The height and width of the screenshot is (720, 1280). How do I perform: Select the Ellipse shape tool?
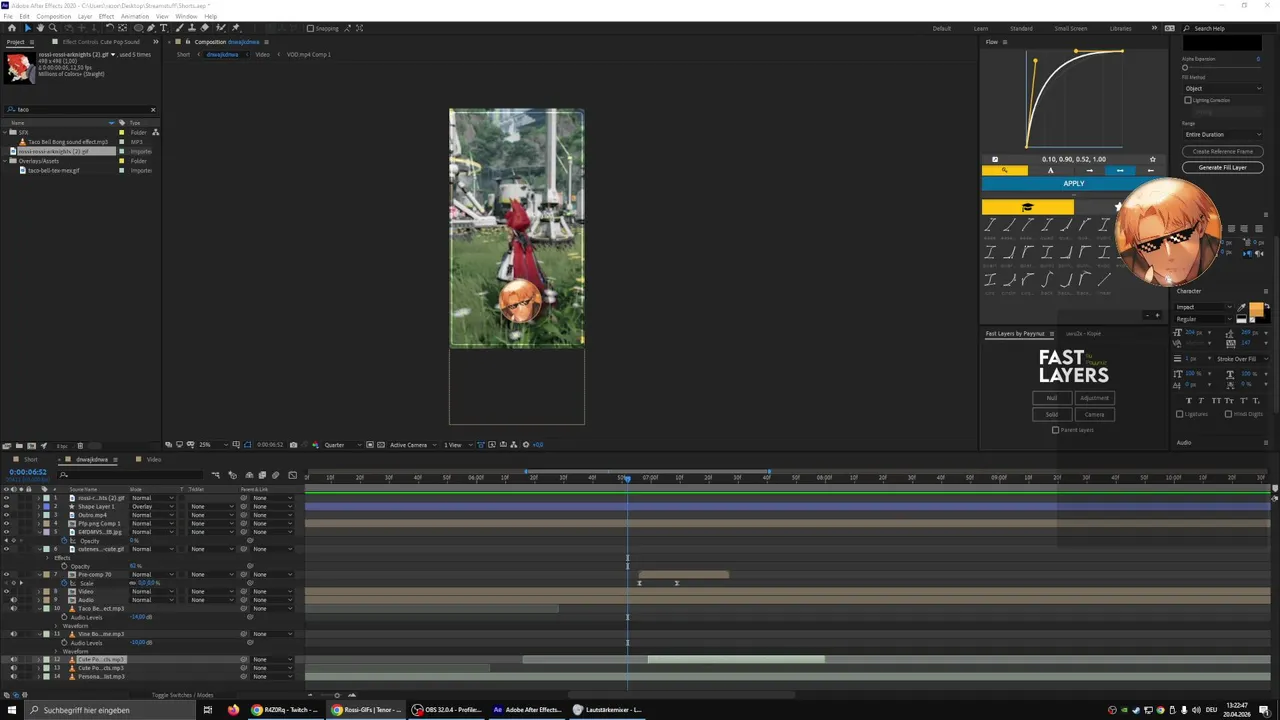pos(138,28)
